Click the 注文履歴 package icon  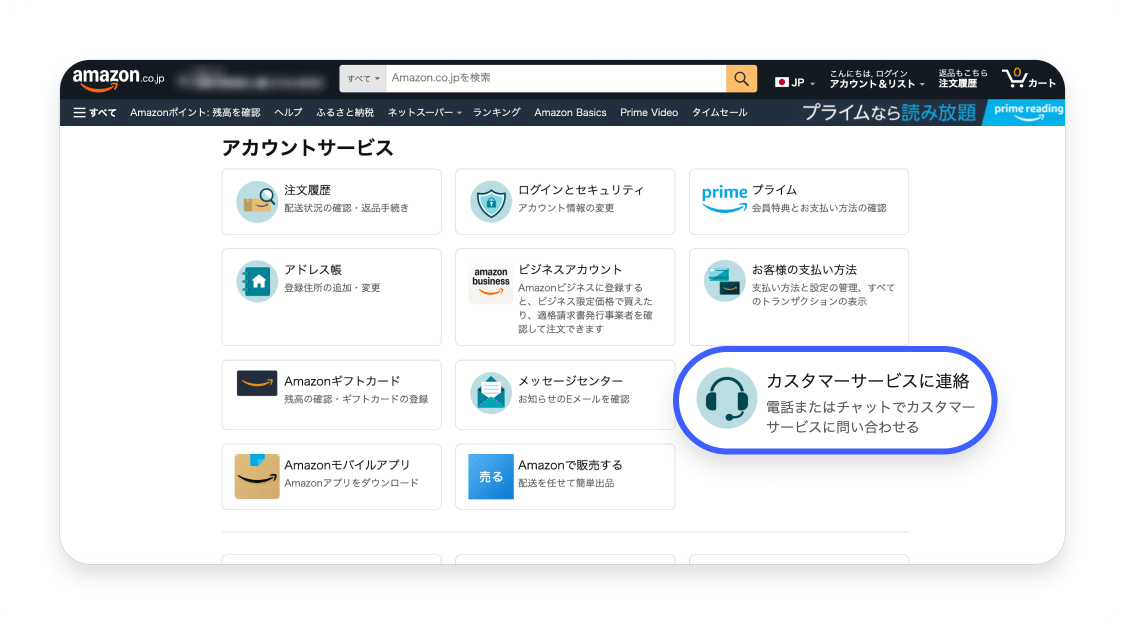pyautogui.click(x=257, y=202)
